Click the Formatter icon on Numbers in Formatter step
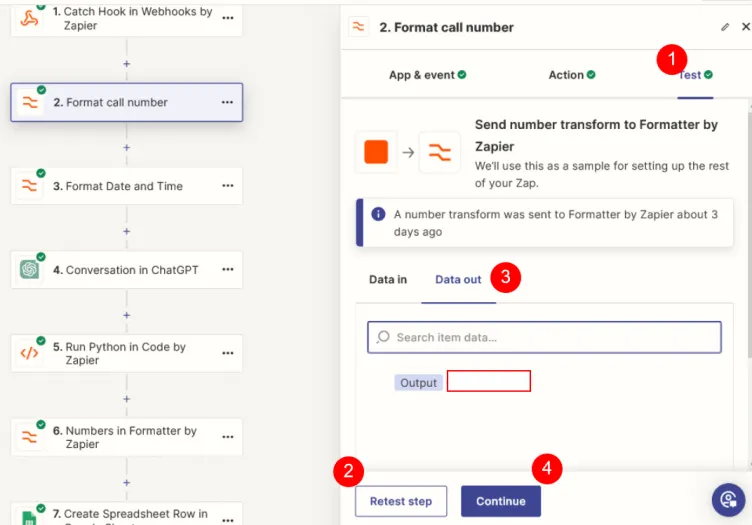Screen dimensions: 752x525 (x=29, y=437)
